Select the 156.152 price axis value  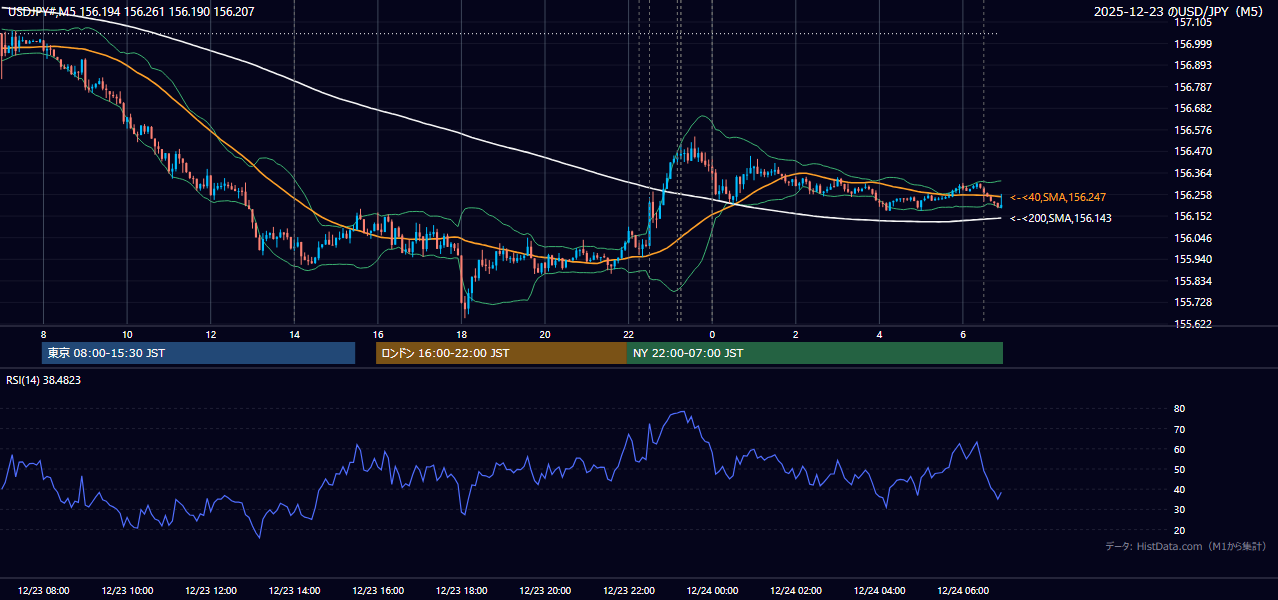pos(1193,216)
